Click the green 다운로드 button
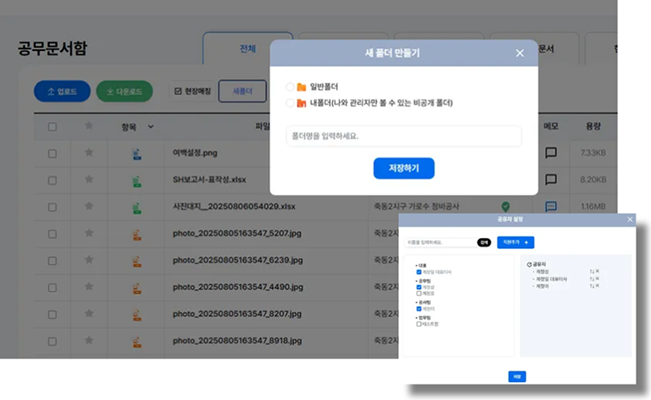The width and height of the screenshot is (651, 400). click(x=124, y=92)
